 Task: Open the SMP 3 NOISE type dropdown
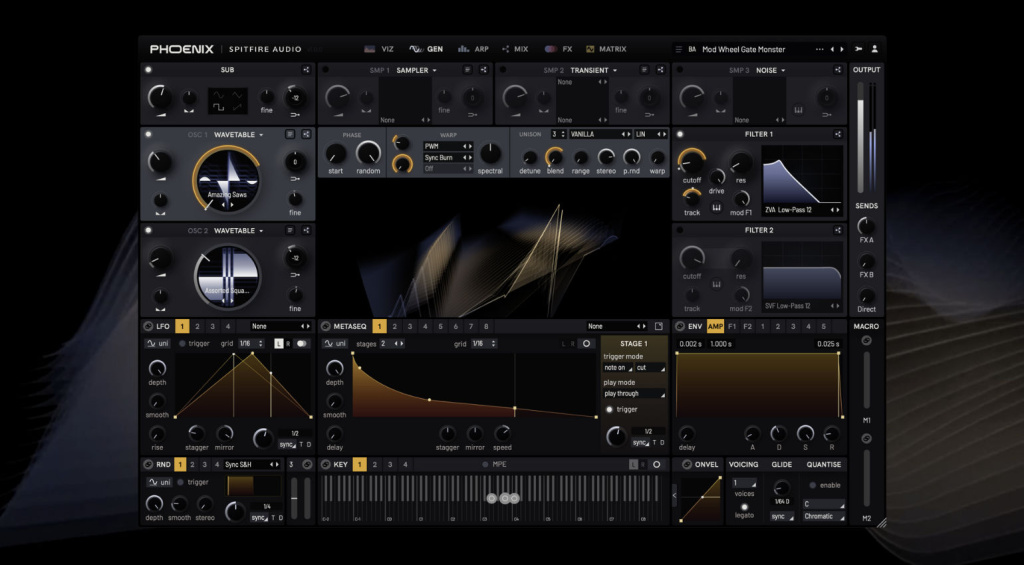coord(771,70)
